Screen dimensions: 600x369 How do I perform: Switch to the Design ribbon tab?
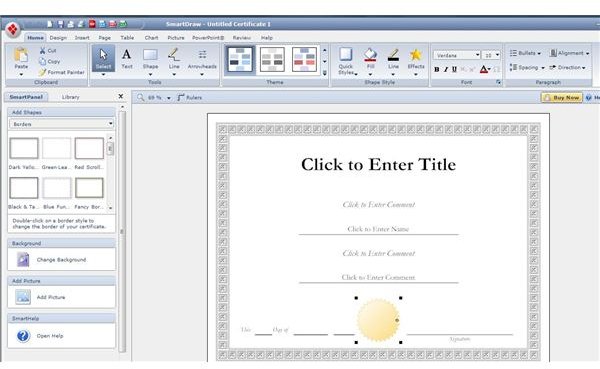pyautogui.click(x=58, y=38)
